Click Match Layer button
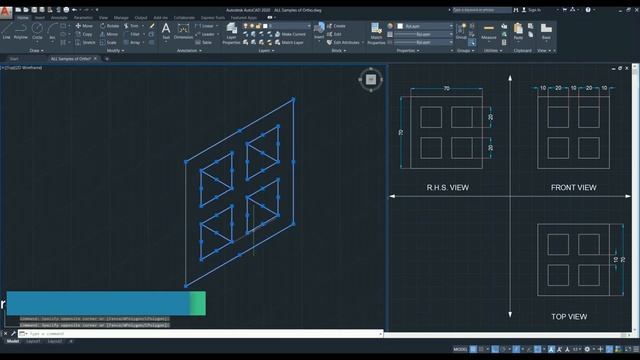This screenshot has width=640, height=360. [289, 42]
